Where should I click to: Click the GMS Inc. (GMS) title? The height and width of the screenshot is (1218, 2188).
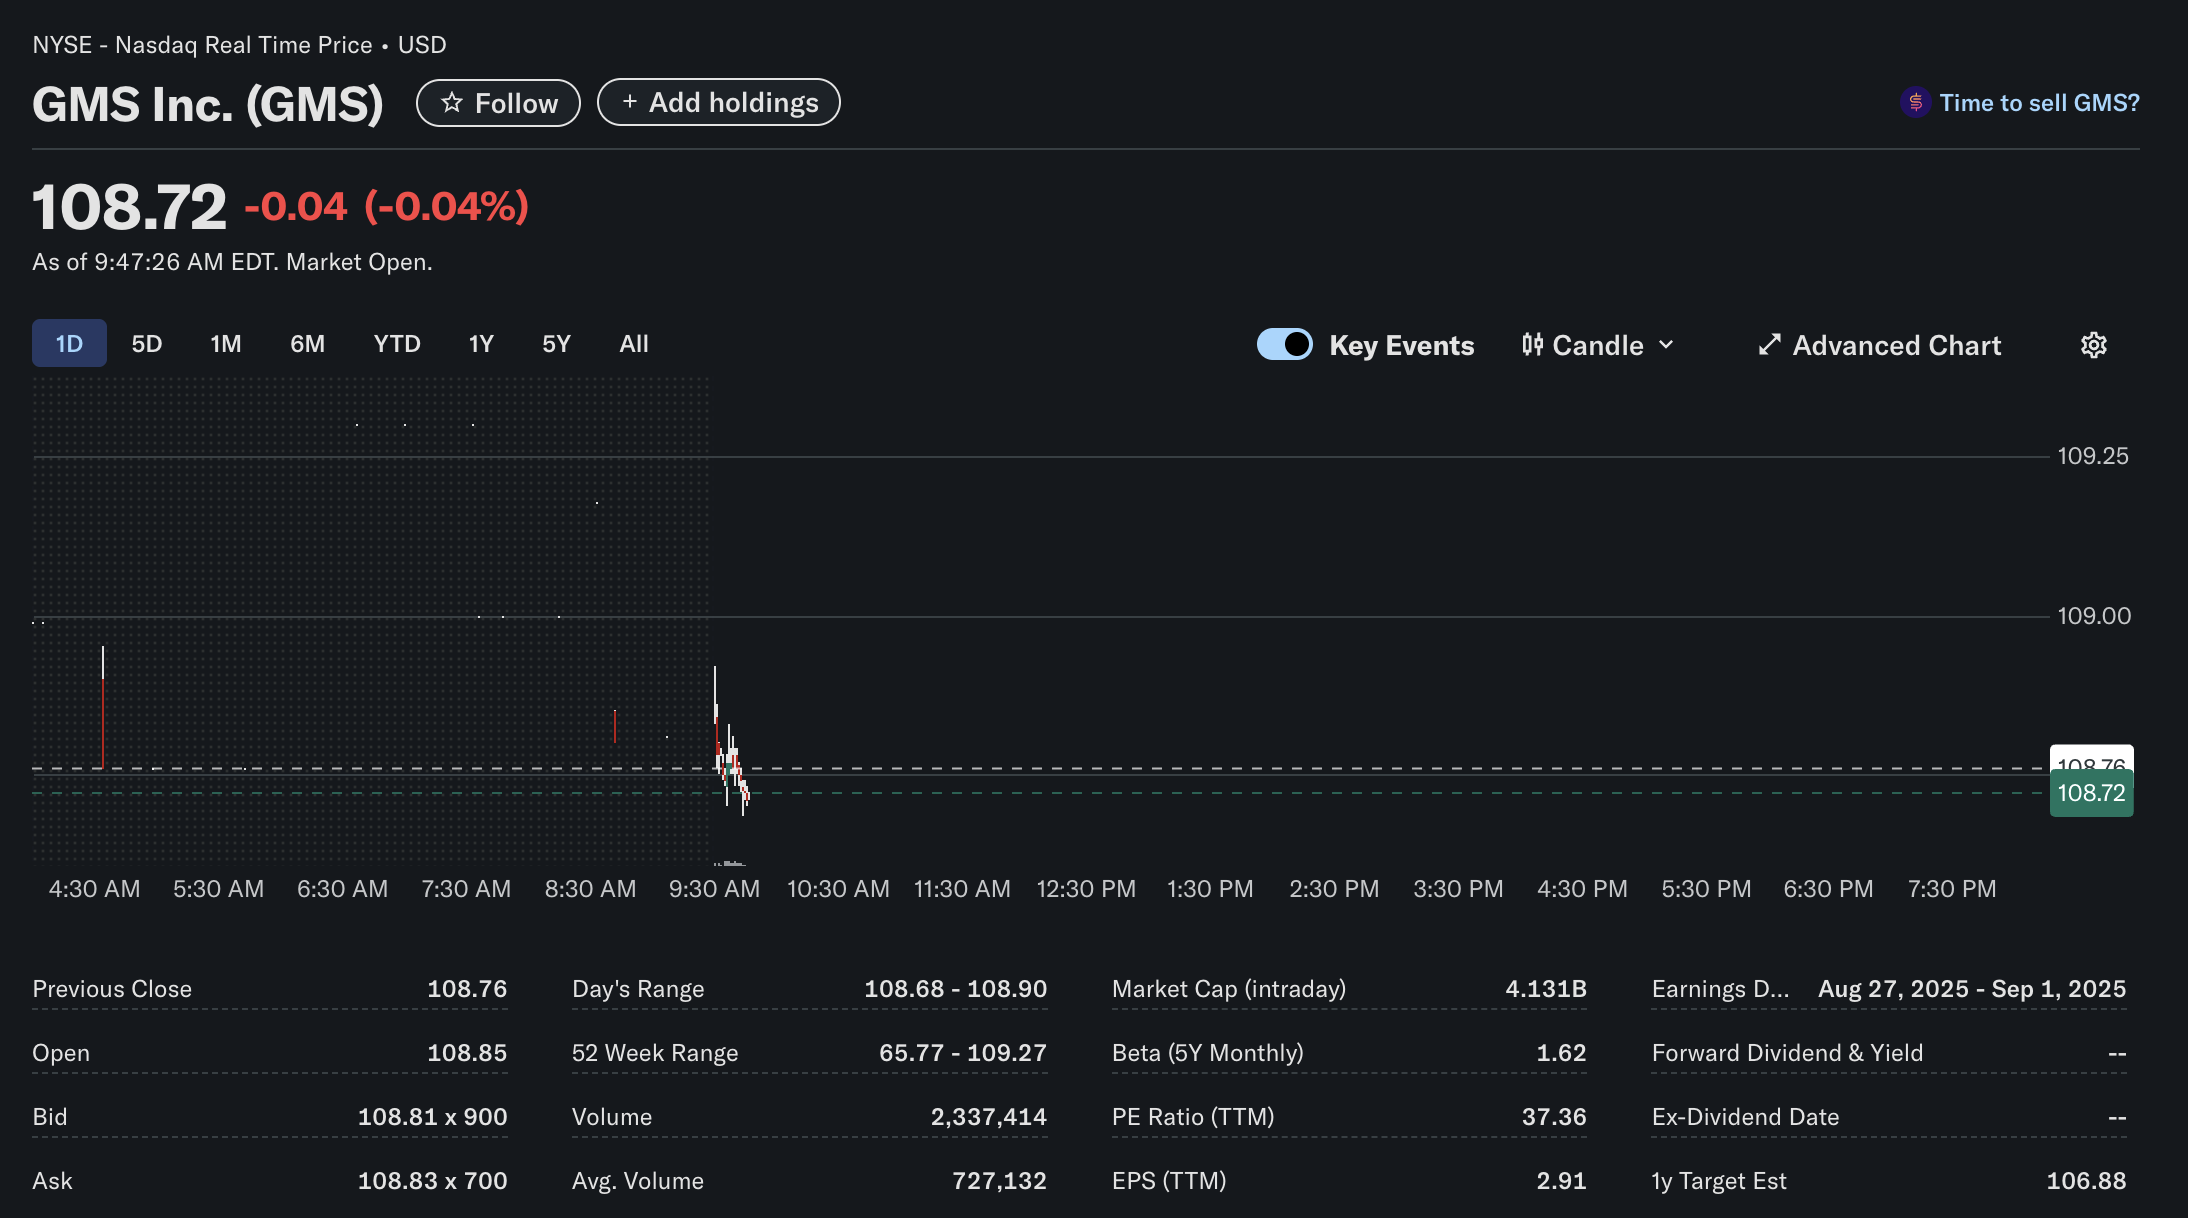click(208, 104)
